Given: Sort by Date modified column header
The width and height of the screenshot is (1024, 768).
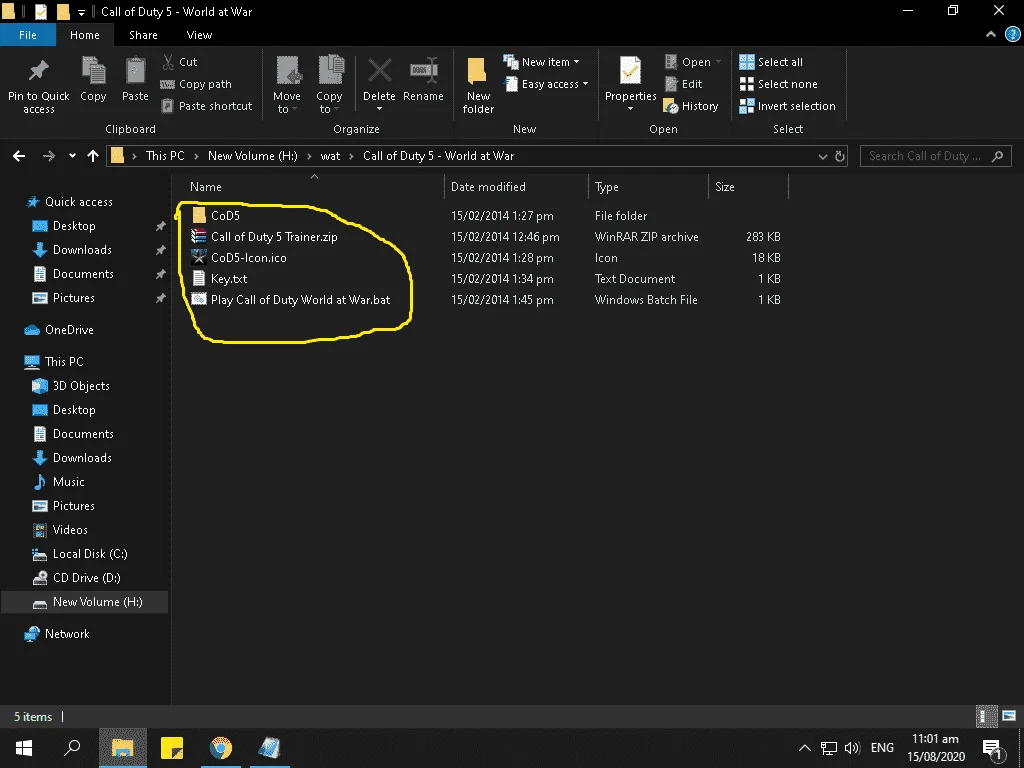Looking at the screenshot, I should tap(488, 187).
